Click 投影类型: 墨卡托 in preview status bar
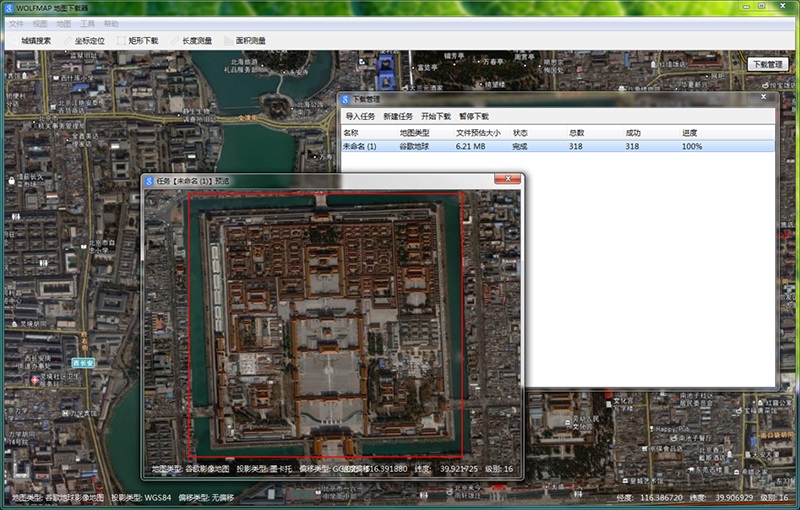Image resolution: width=800 pixels, height=510 pixels. (x=264, y=469)
